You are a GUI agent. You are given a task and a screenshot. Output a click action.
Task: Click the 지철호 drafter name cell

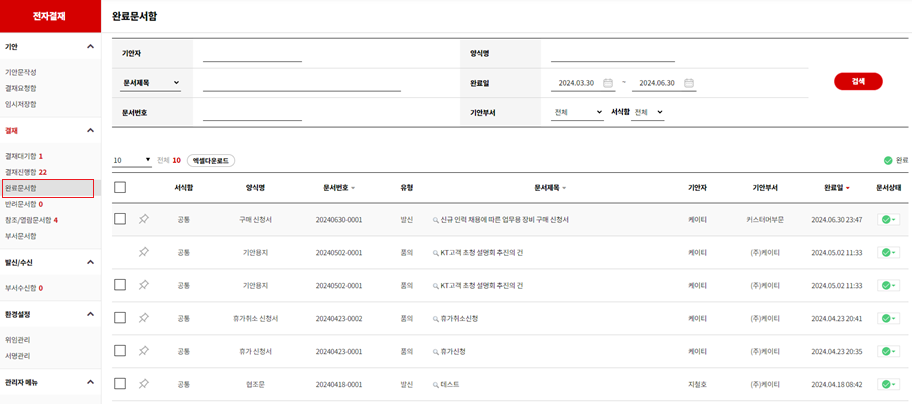click(697, 385)
